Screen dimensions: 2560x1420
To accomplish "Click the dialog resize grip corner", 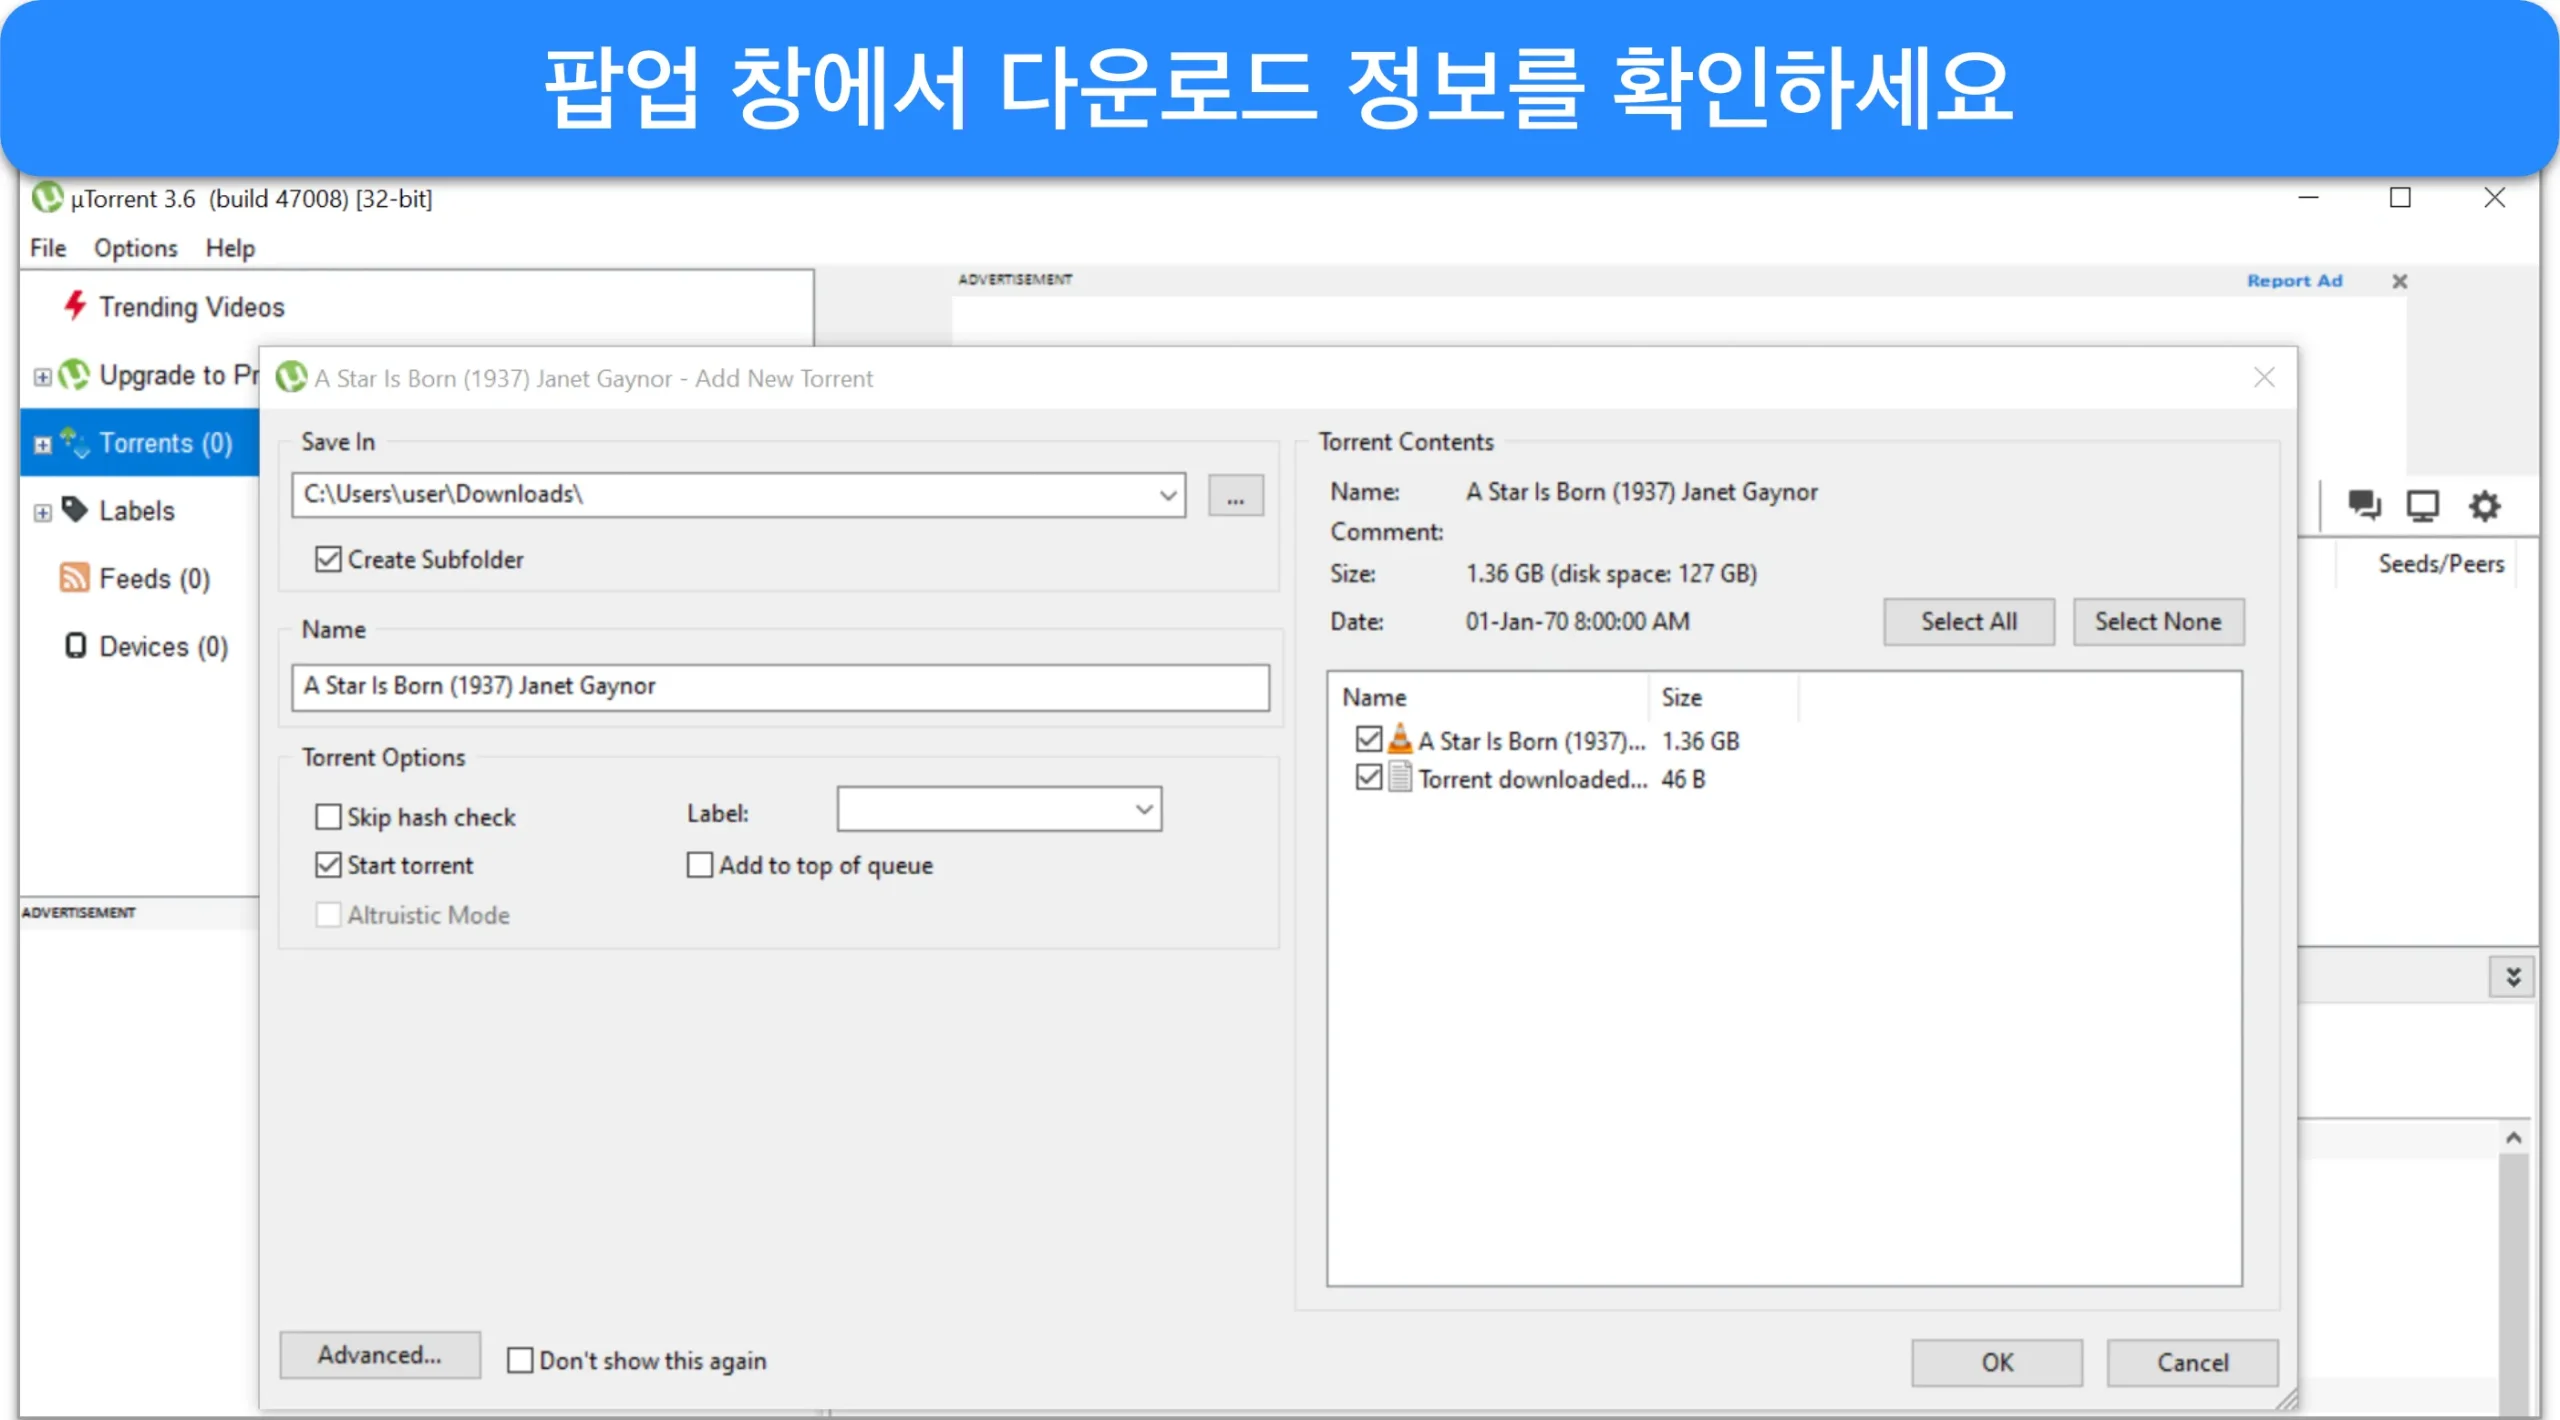I will pos(2285,1400).
